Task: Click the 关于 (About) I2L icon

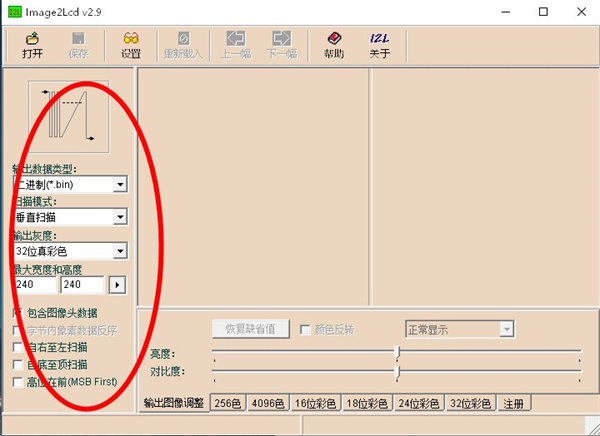Action: click(379, 45)
